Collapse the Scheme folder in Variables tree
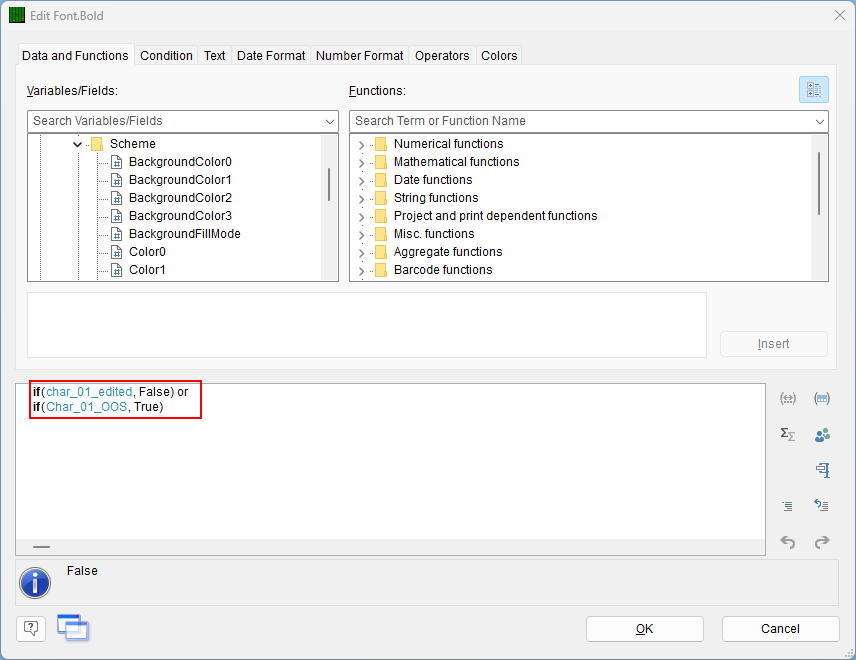Screen dimensions: 856x660 tap(77, 143)
